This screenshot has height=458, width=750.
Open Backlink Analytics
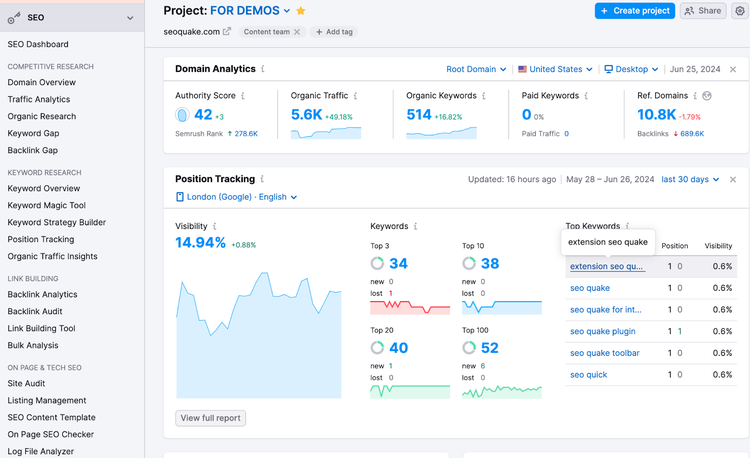(x=42, y=294)
